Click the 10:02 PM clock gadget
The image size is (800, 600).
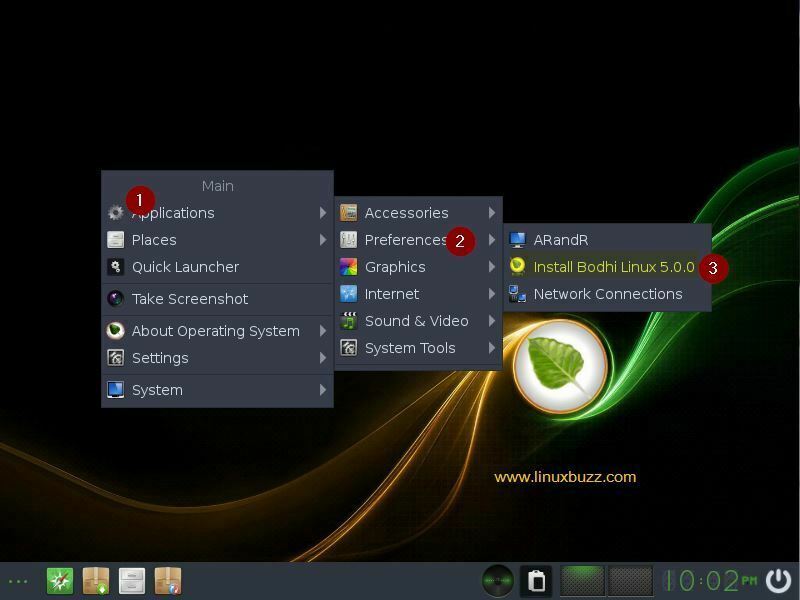(x=710, y=581)
